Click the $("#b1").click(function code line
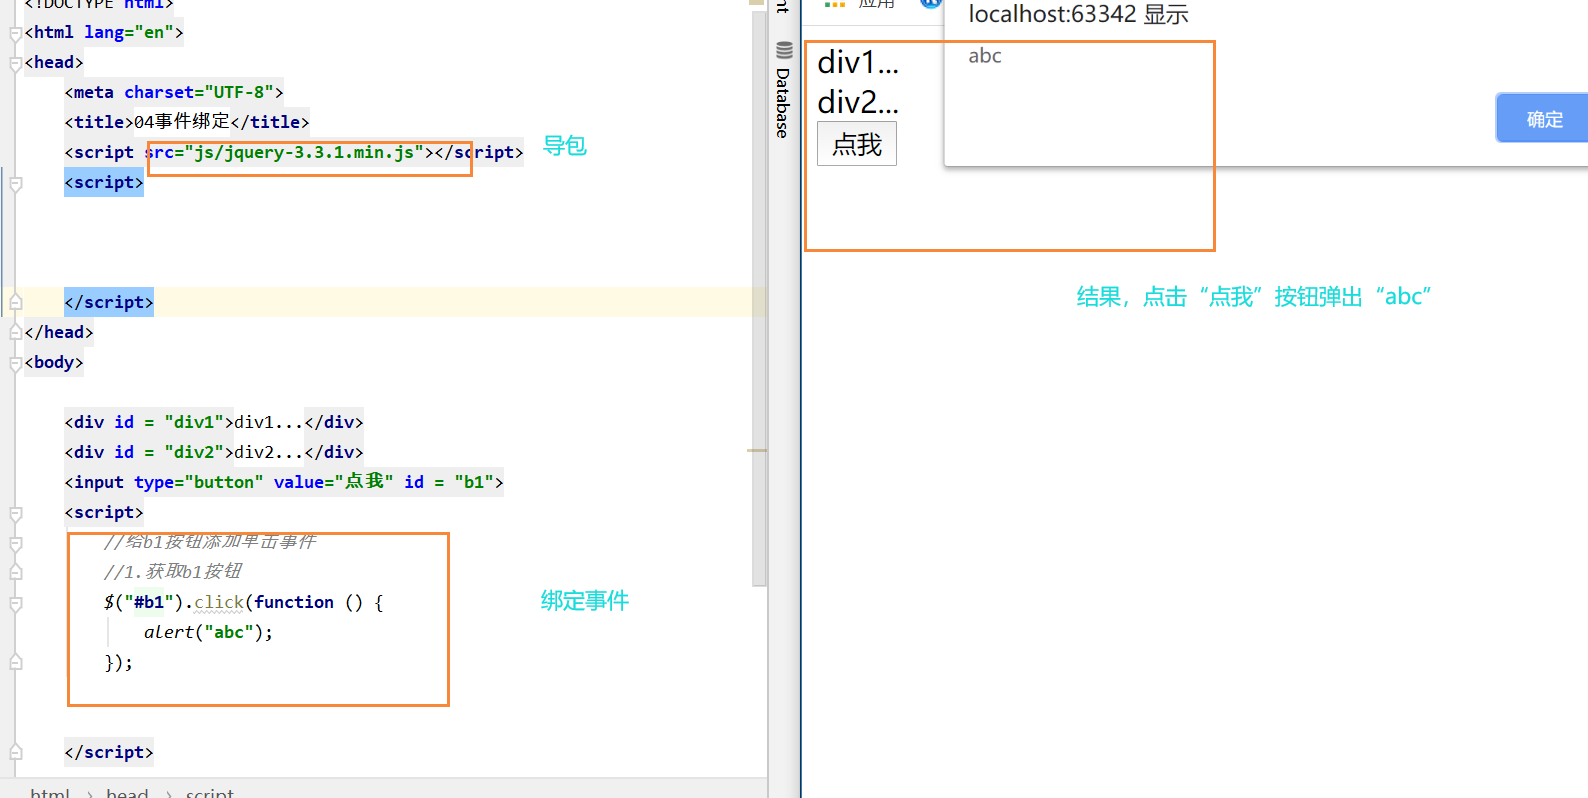The height and width of the screenshot is (798, 1588). (244, 602)
